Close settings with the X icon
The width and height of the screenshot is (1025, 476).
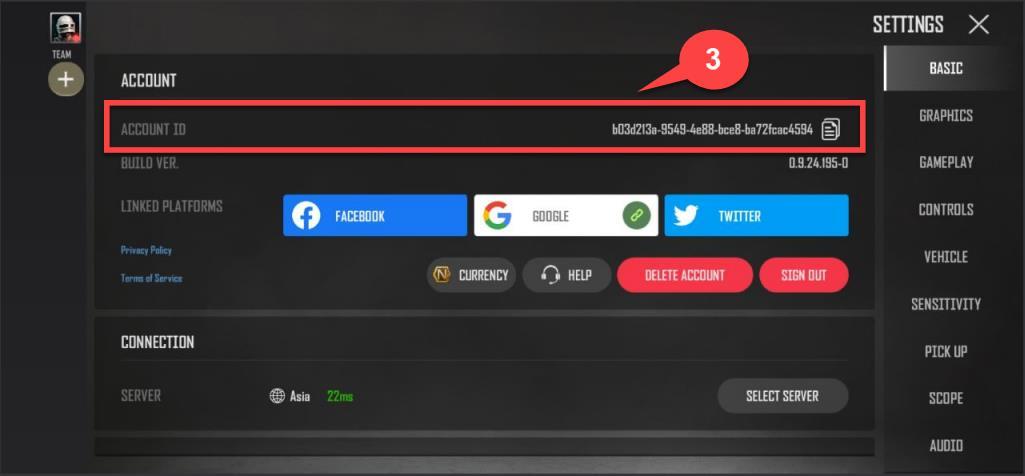click(979, 25)
